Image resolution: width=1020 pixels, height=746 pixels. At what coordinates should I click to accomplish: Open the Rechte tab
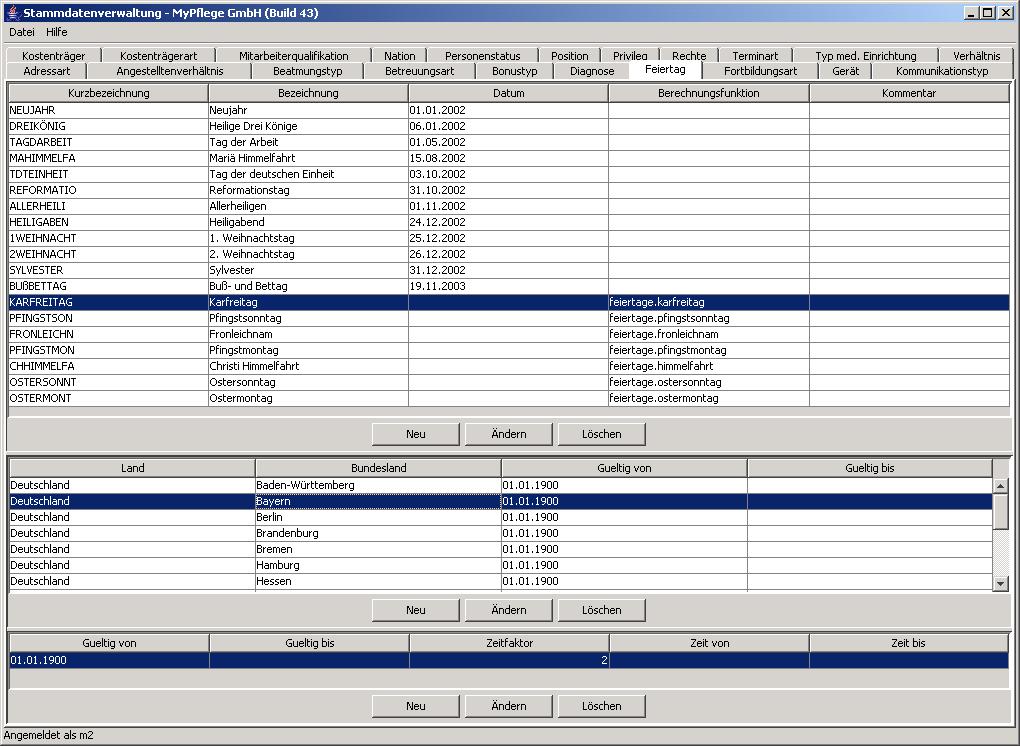click(x=689, y=56)
